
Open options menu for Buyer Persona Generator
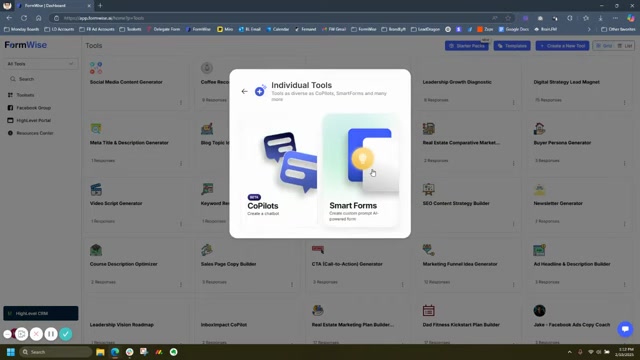[624, 163]
